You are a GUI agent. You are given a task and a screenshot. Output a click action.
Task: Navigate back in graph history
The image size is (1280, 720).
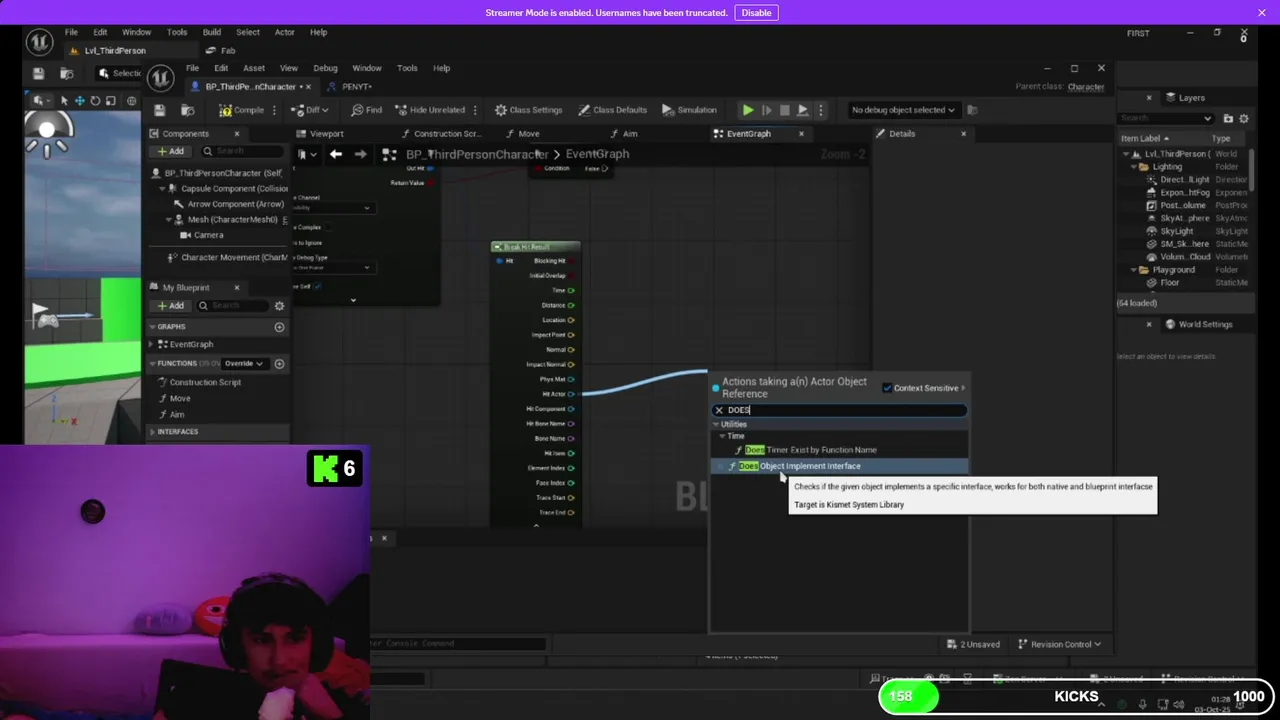pos(336,154)
